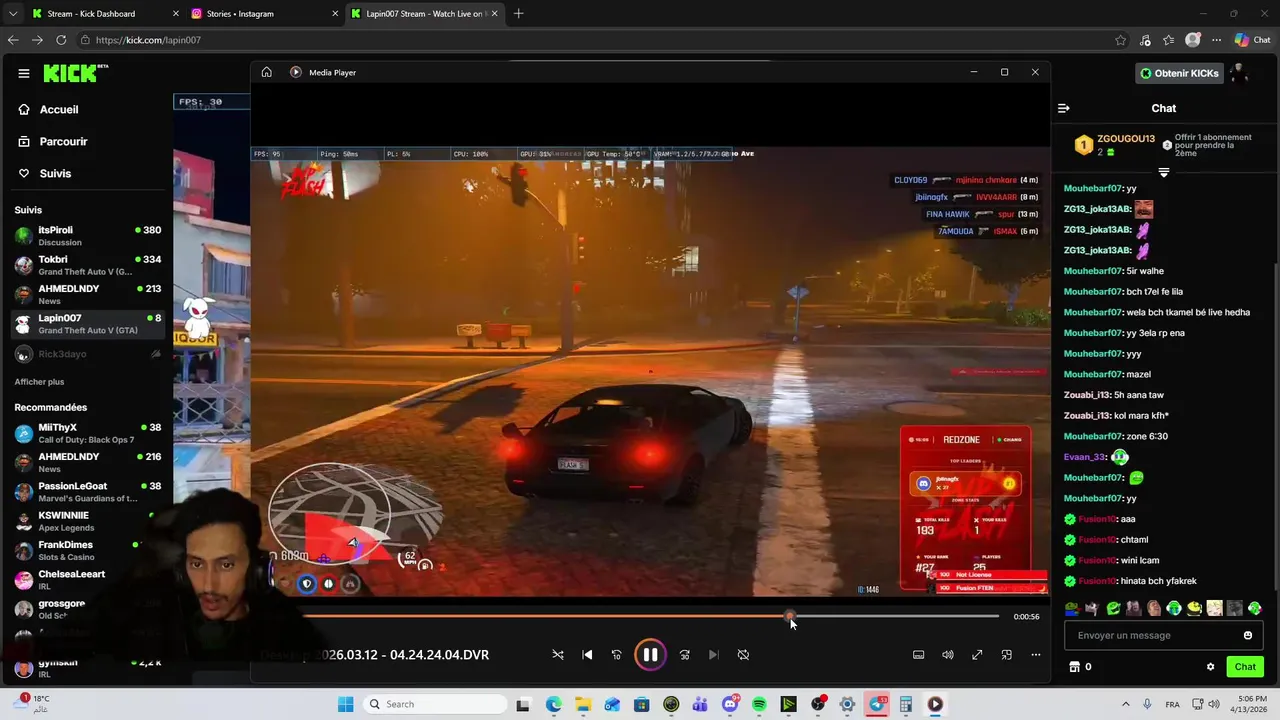The height and width of the screenshot is (720, 1280).
Task: Click the video seek bar track
Action: 650,616
